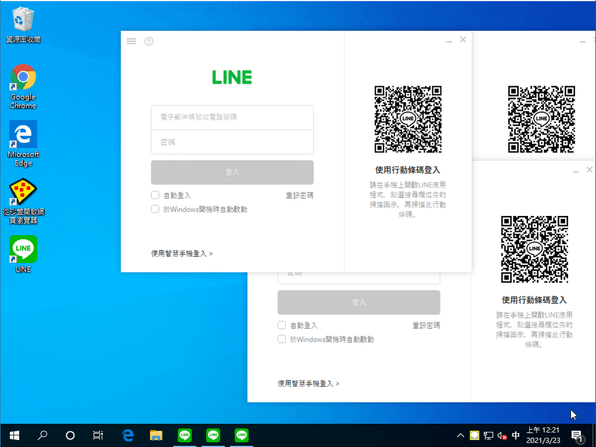The image size is (596, 447).
Task: Minimize the front LINE window
Action: pyautogui.click(x=449, y=40)
